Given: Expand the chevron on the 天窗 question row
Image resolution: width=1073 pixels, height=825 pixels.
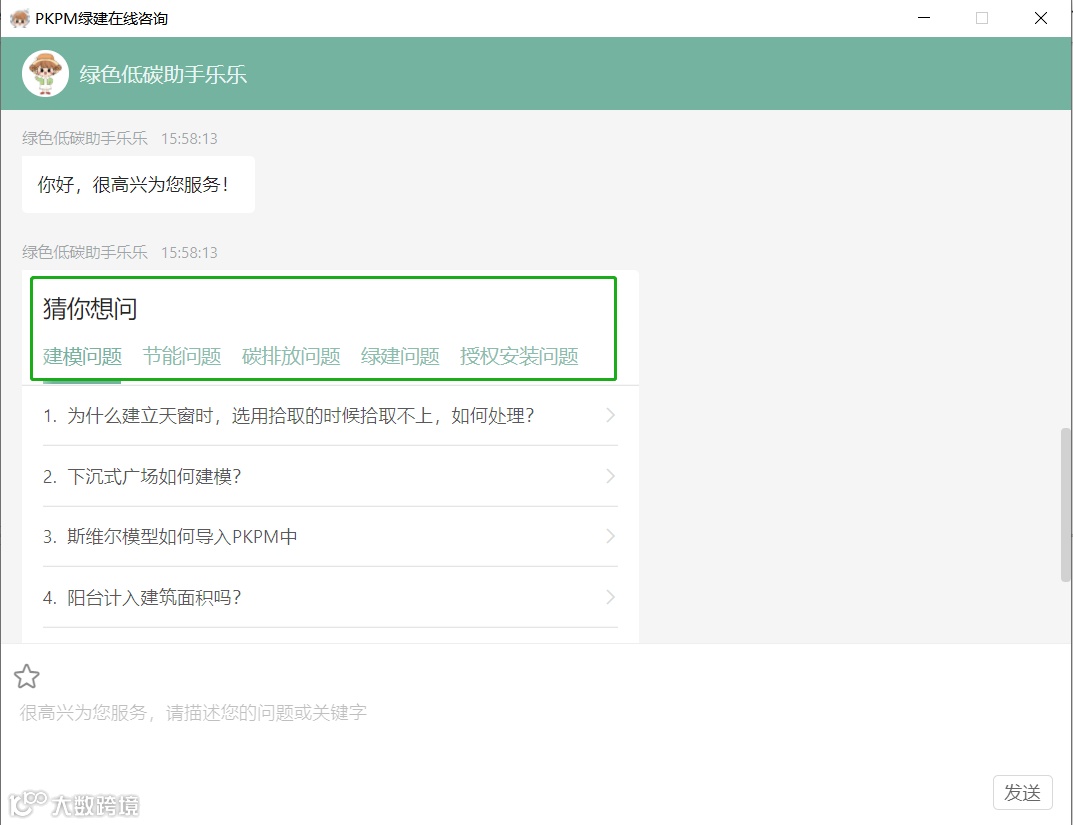Looking at the screenshot, I should (x=610, y=415).
